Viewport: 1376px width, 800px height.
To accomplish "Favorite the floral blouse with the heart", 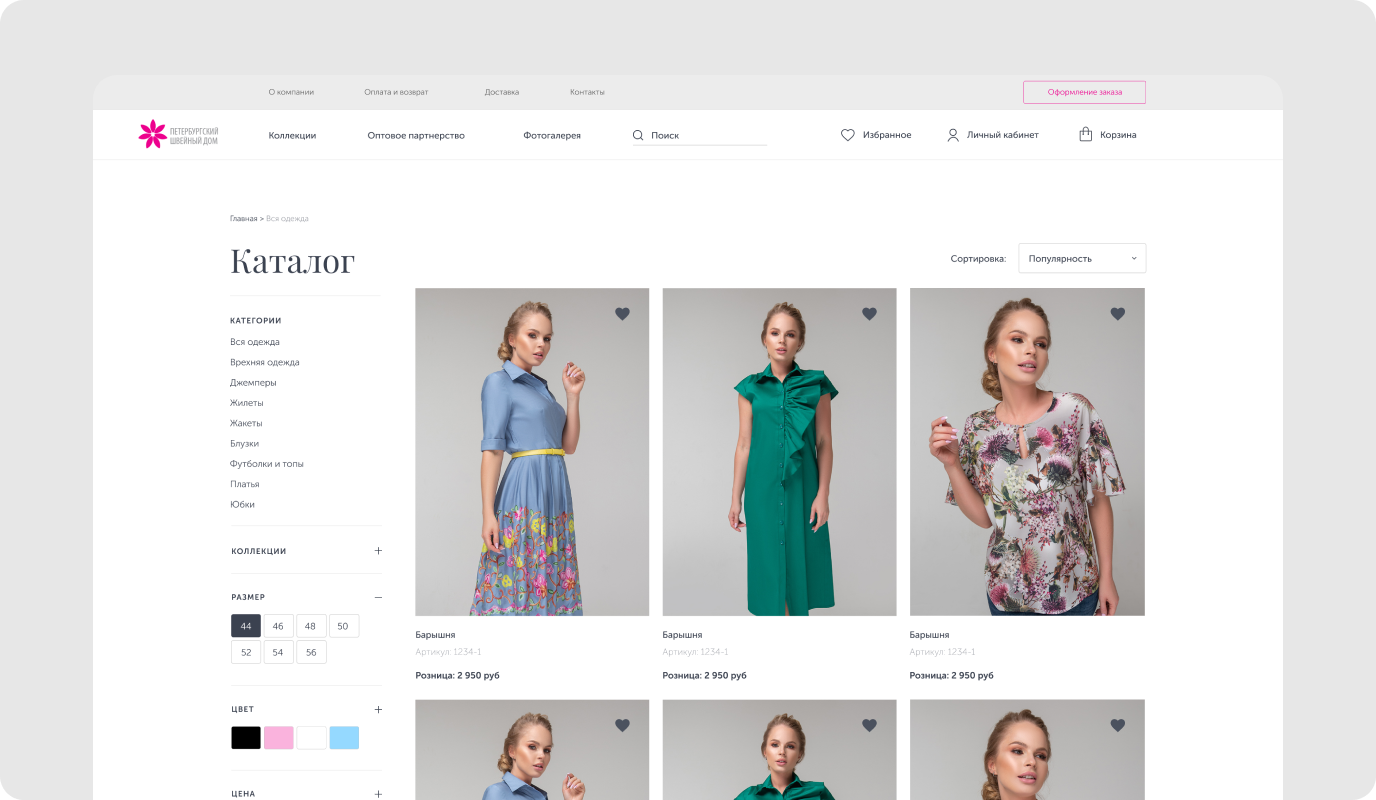I will click(1118, 314).
